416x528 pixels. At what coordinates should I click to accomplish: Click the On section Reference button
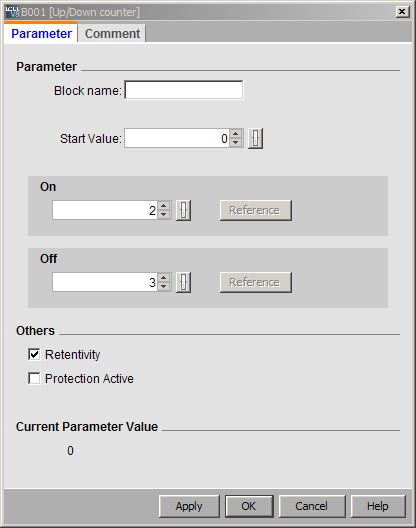coord(256,210)
